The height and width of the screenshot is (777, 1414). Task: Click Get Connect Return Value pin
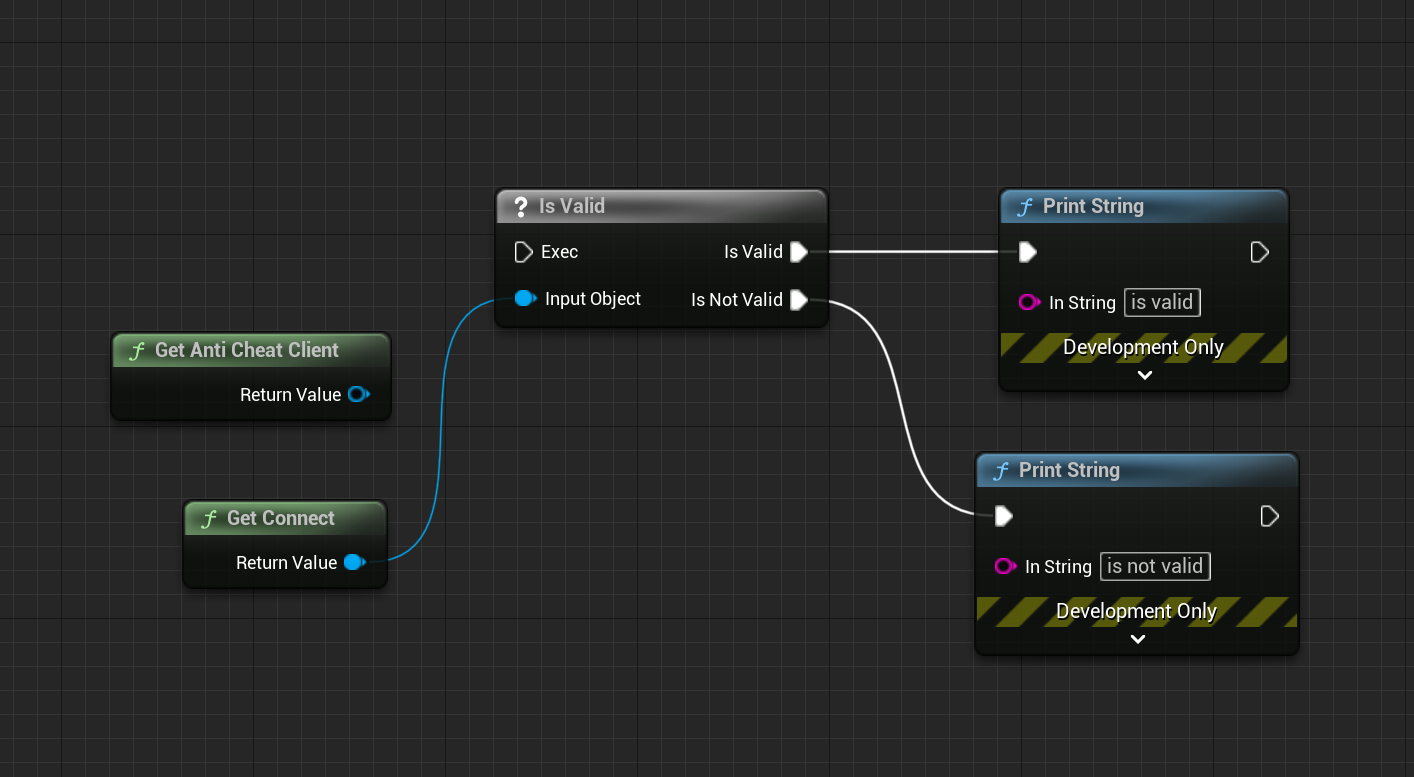pyautogui.click(x=353, y=563)
